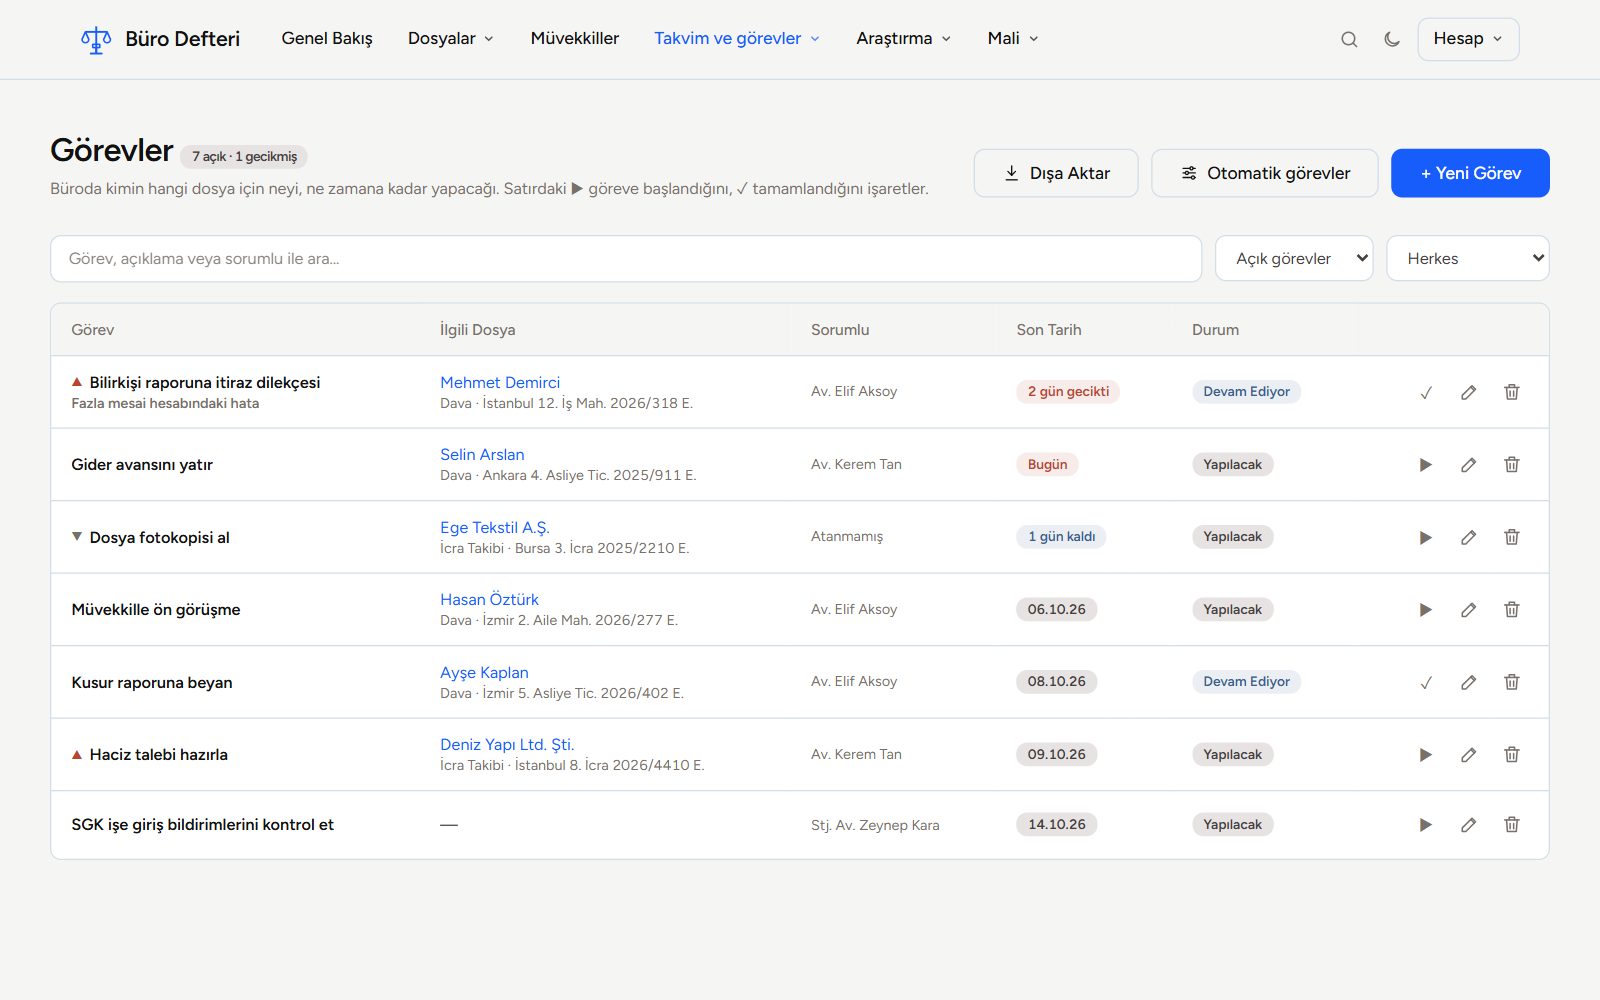
Task: Expand the Dosyalar navigation menu
Action: coord(451,39)
